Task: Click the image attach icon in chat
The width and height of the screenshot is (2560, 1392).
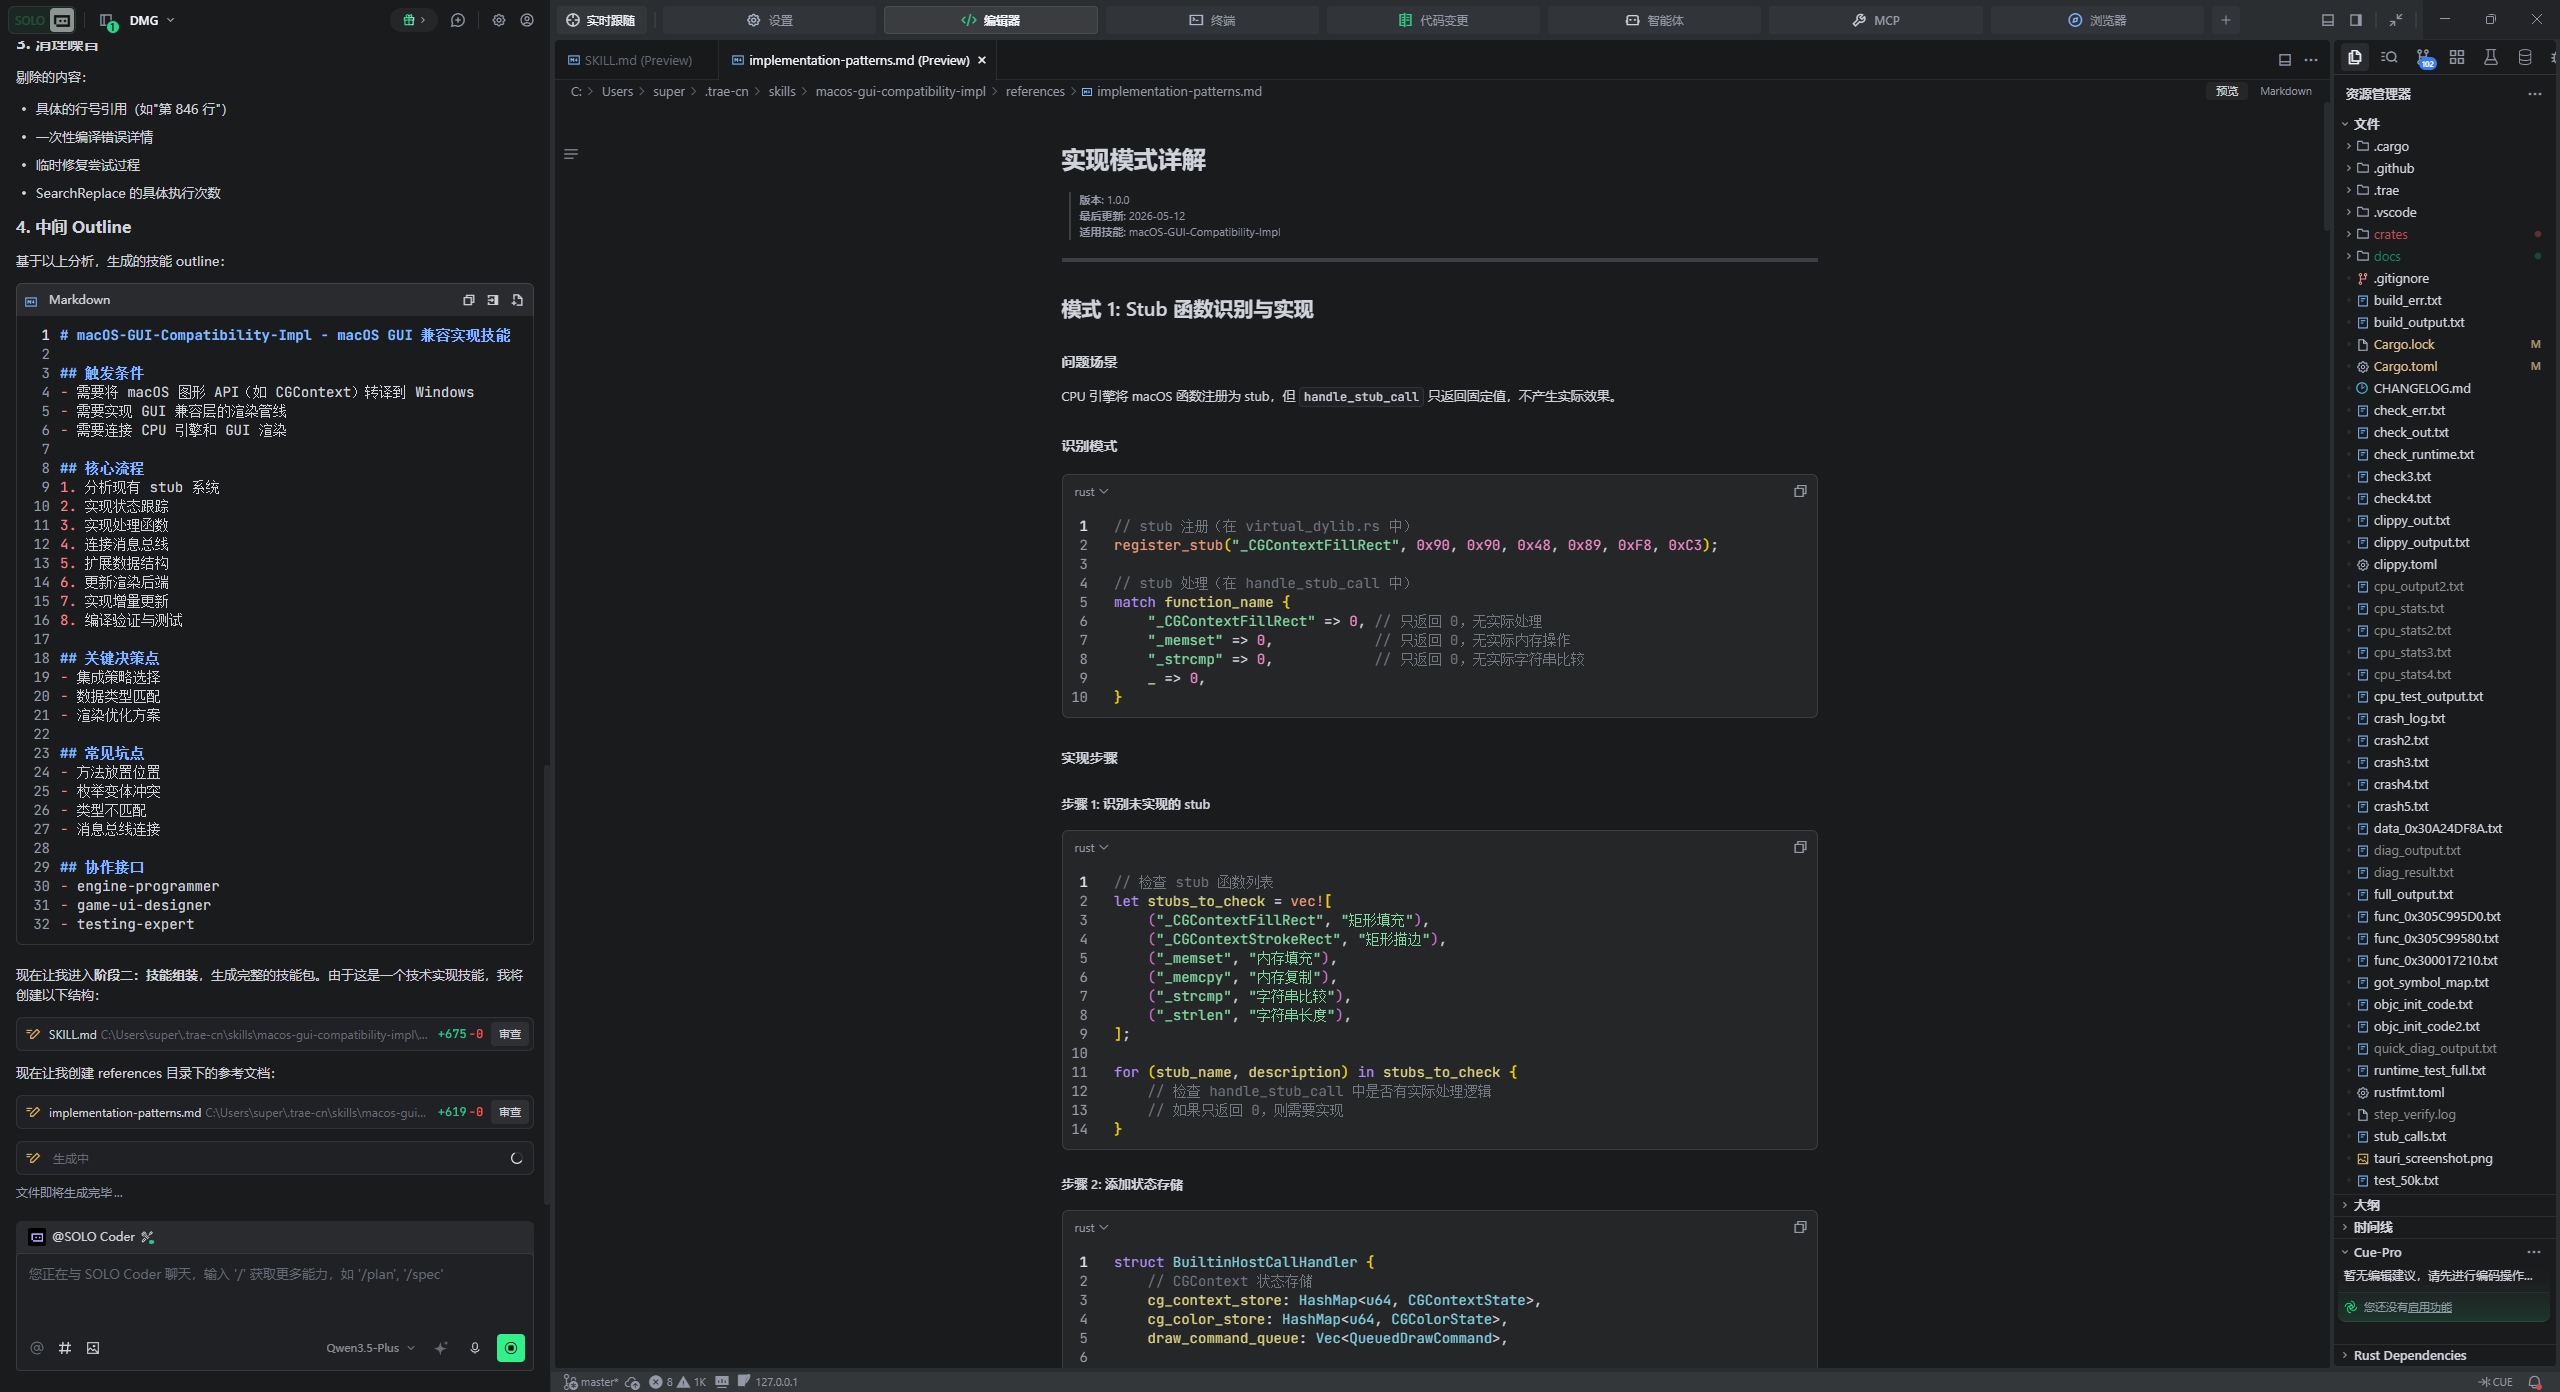Action: [93, 1348]
